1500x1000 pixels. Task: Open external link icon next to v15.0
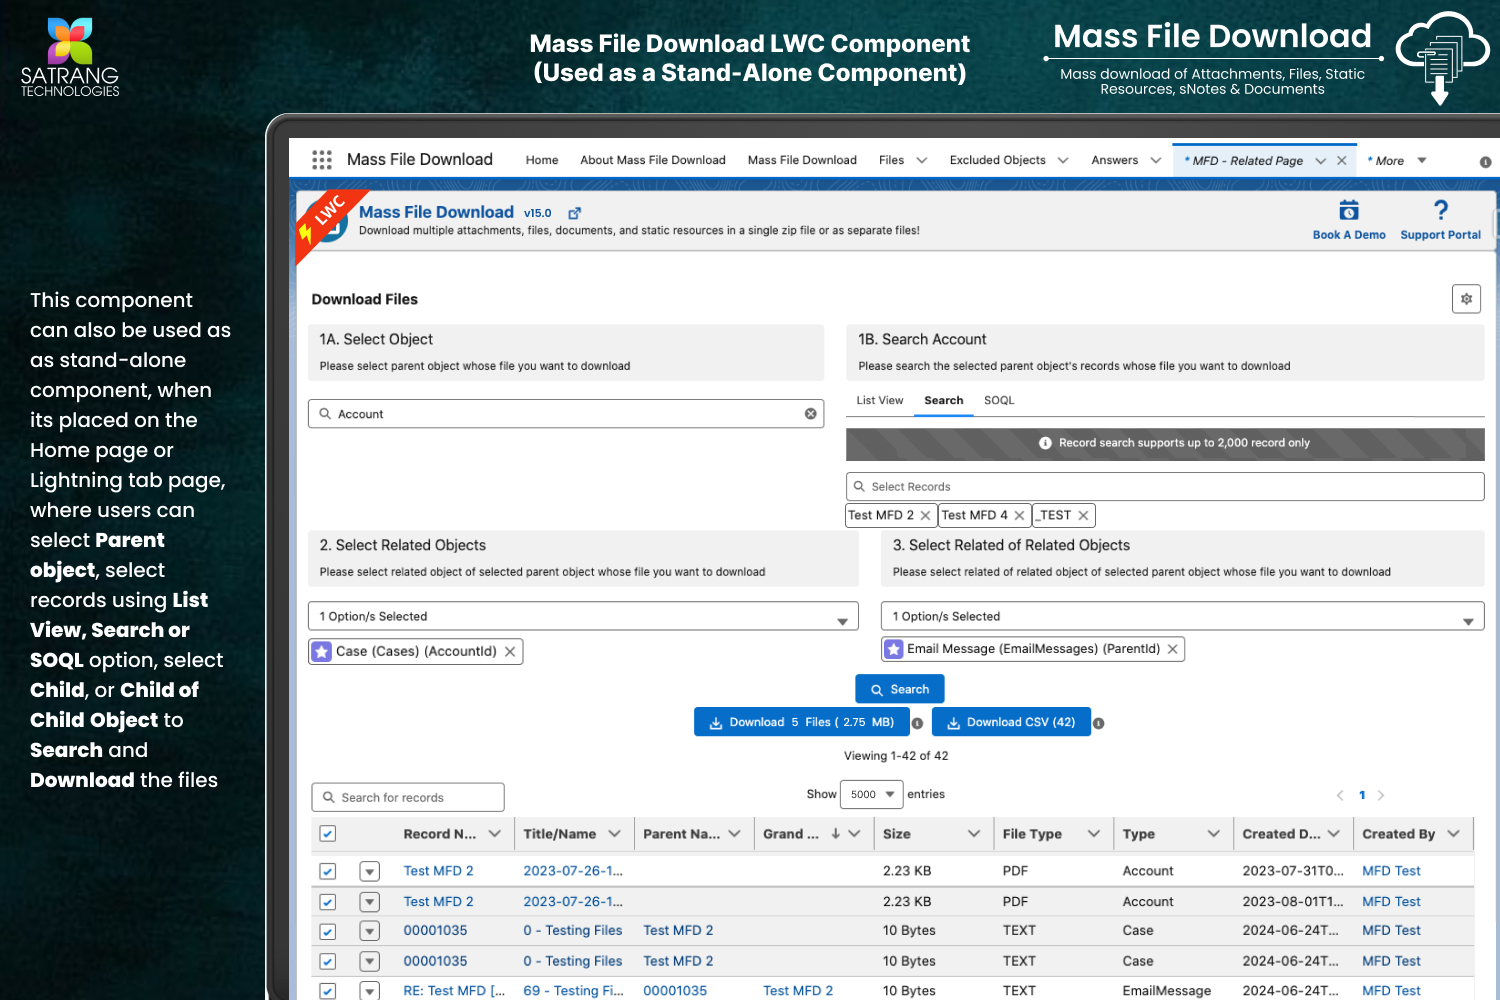click(x=574, y=213)
